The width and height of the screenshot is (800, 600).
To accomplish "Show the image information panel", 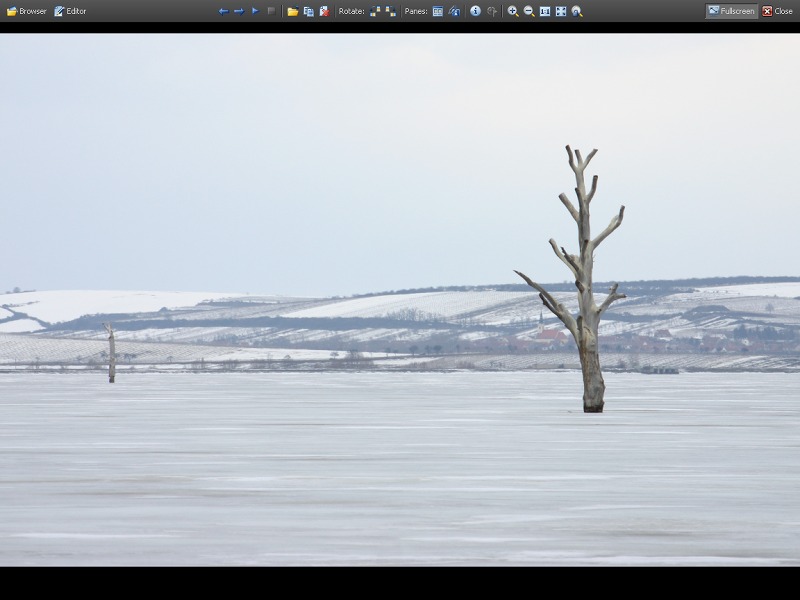I will tap(476, 11).
